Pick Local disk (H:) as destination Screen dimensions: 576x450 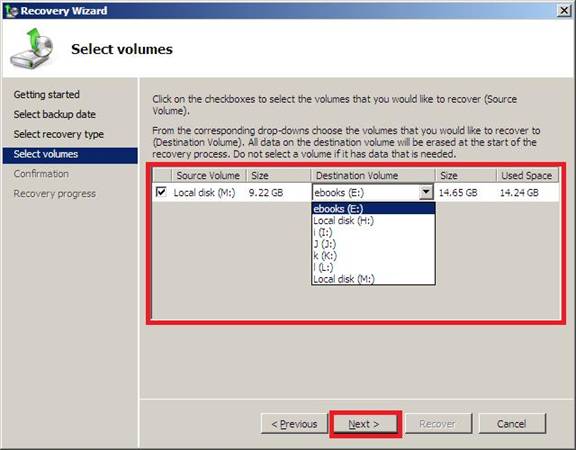point(373,220)
